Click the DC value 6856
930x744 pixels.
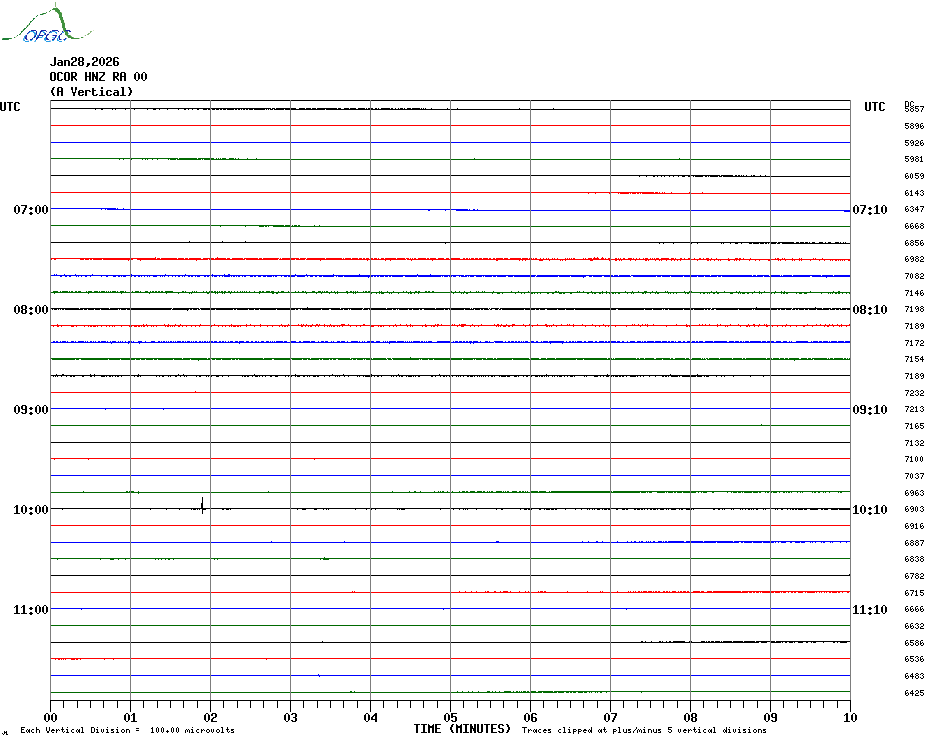pyautogui.click(x=914, y=243)
